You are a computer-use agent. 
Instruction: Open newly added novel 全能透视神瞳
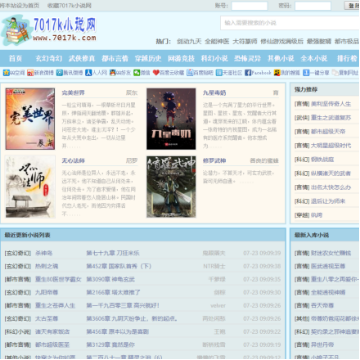point(328,292)
